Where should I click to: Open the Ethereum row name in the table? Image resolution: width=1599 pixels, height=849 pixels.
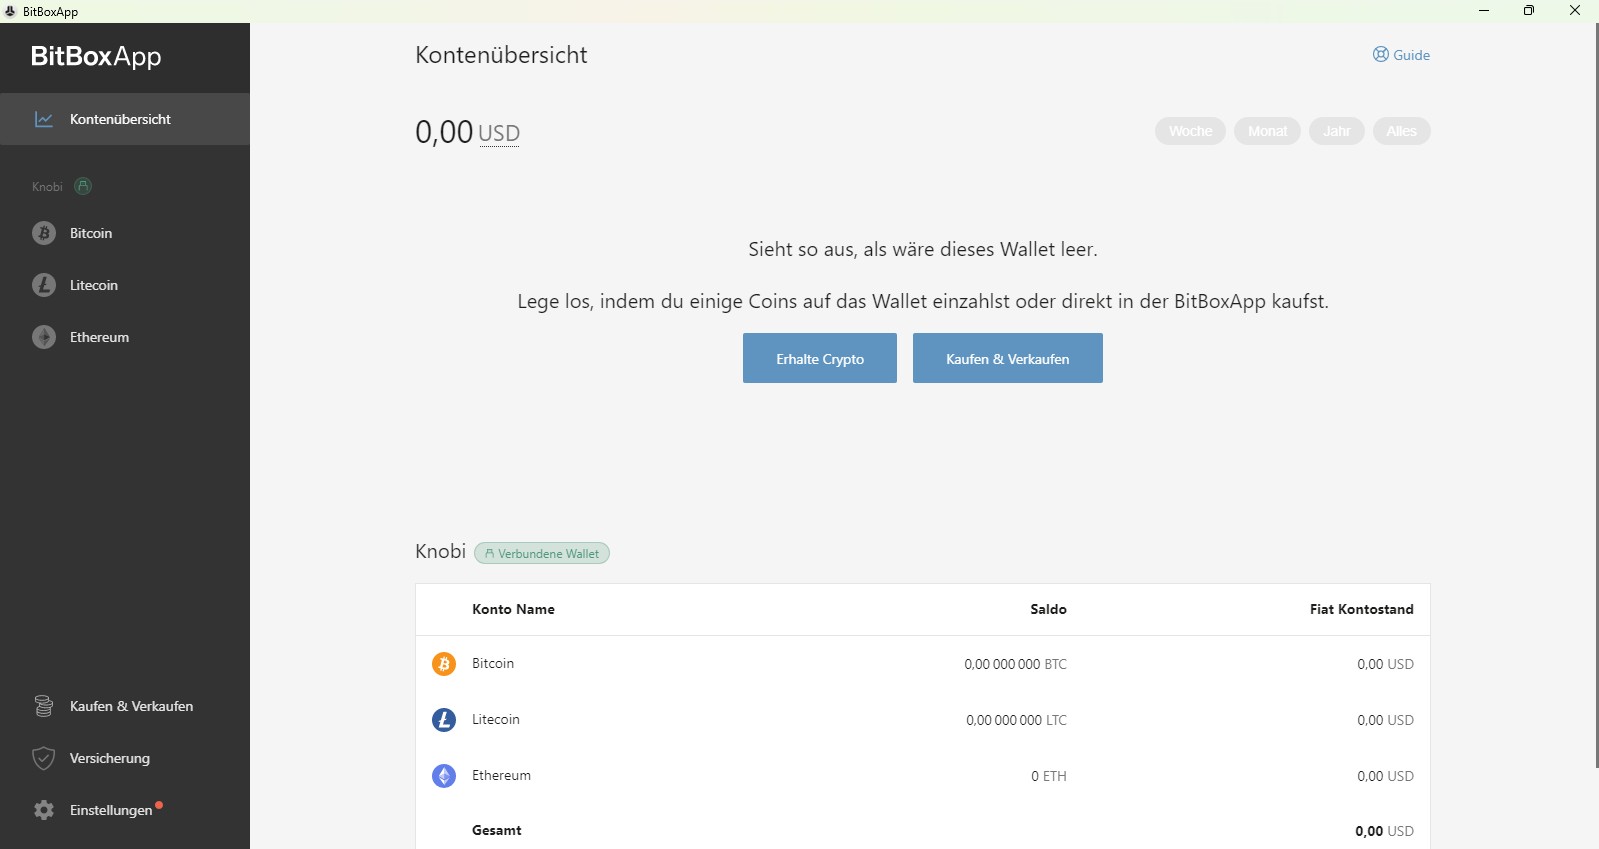point(501,775)
